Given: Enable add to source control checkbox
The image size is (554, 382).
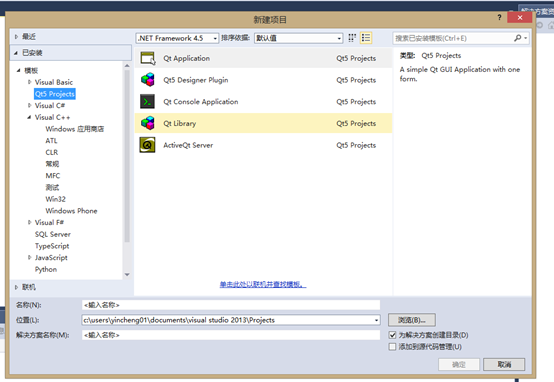Looking at the screenshot, I should 392,347.
